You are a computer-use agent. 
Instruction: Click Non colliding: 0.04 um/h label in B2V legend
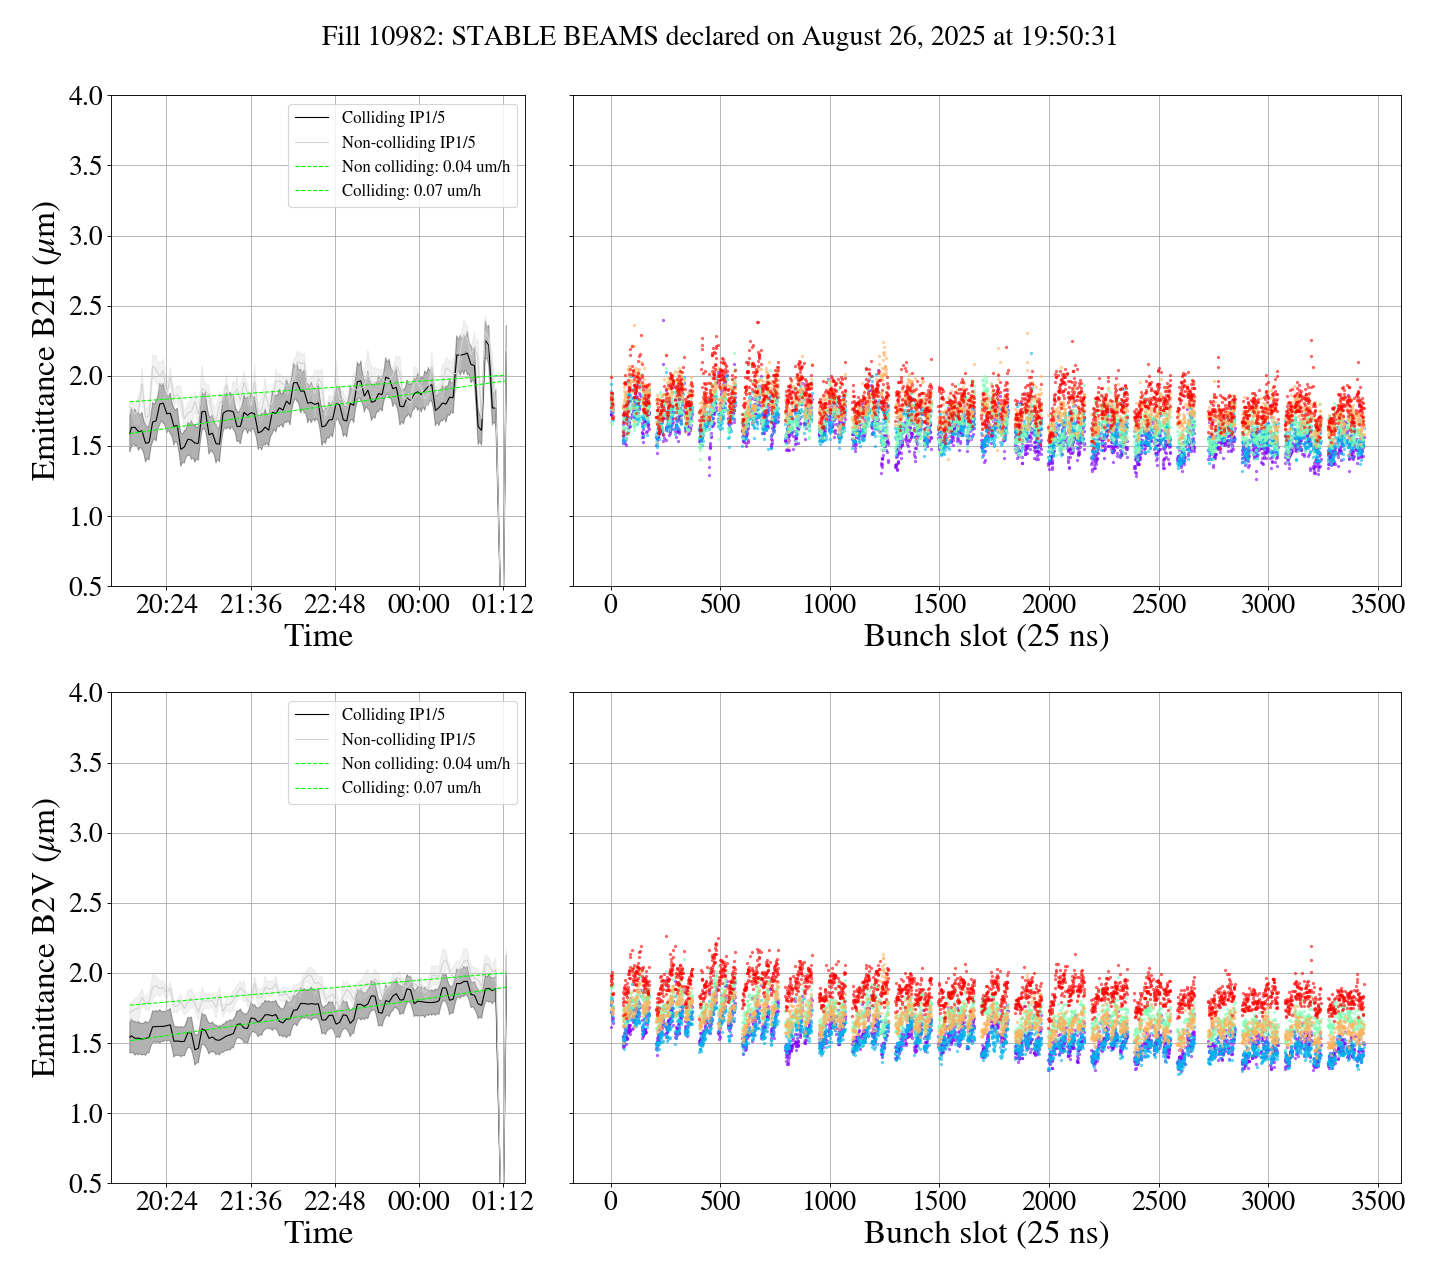pos(425,763)
